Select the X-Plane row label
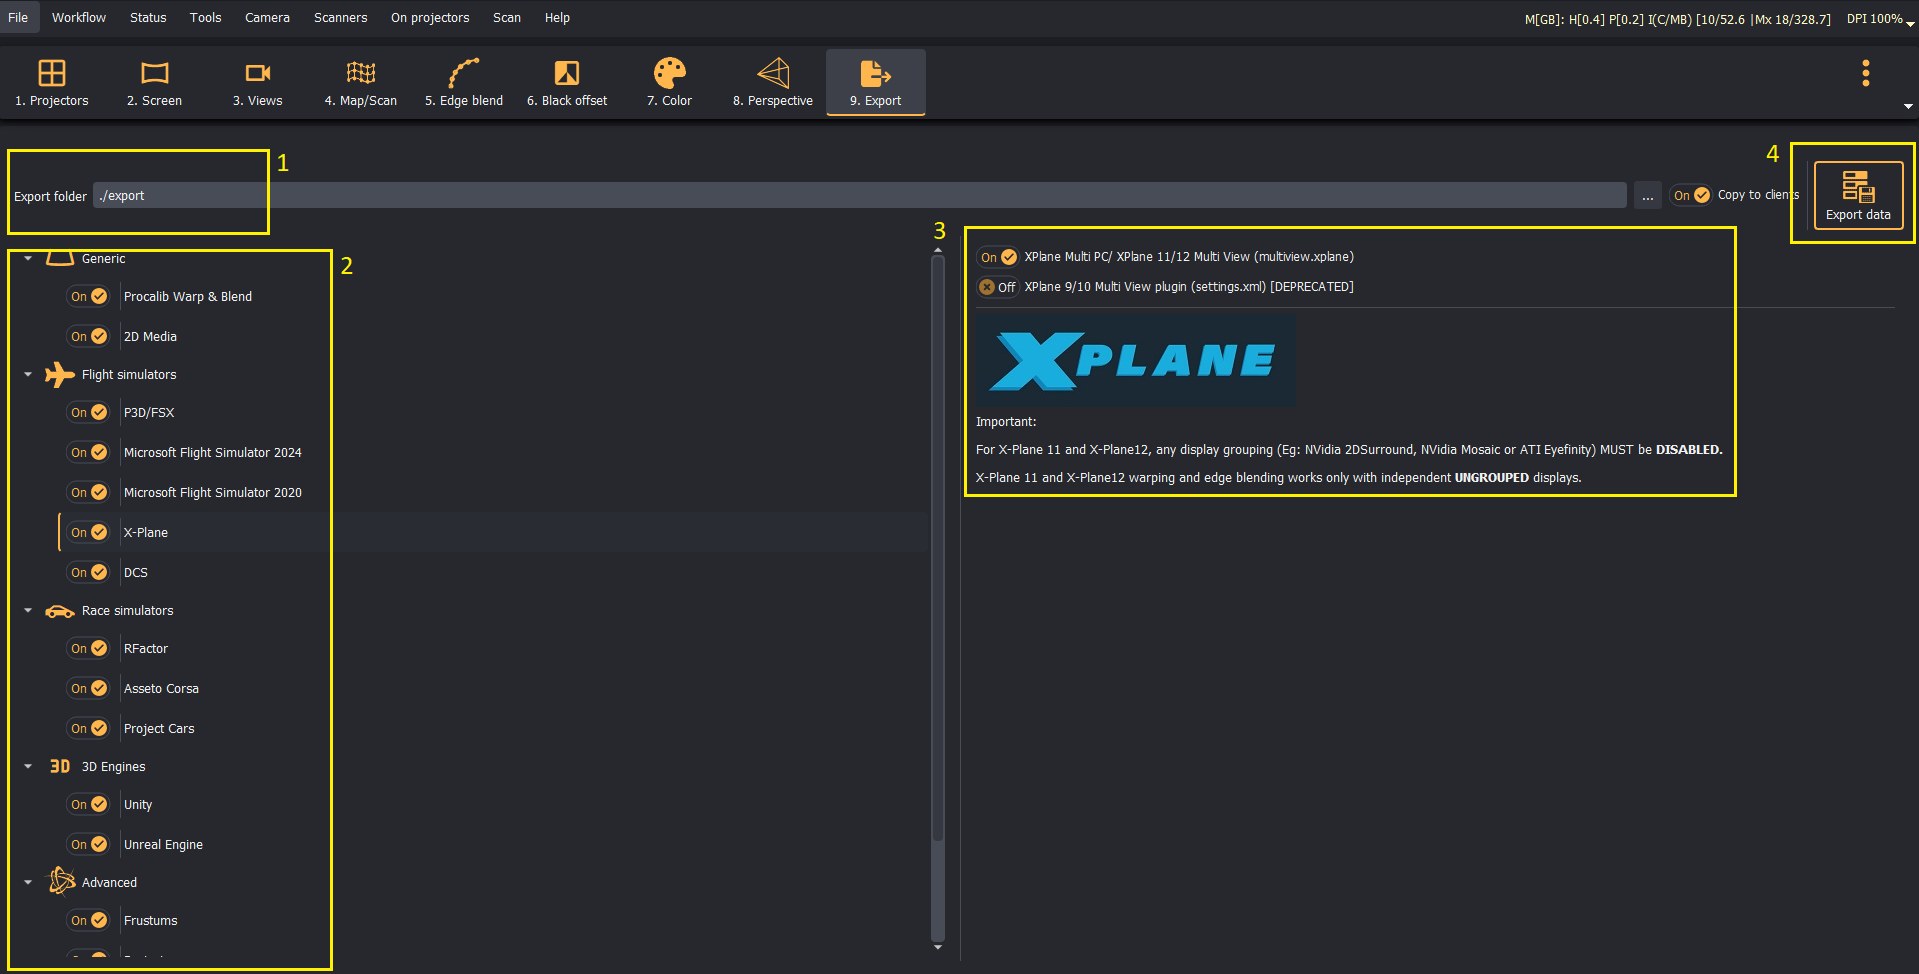The width and height of the screenshot is (1919, 974). pos(146,533)
